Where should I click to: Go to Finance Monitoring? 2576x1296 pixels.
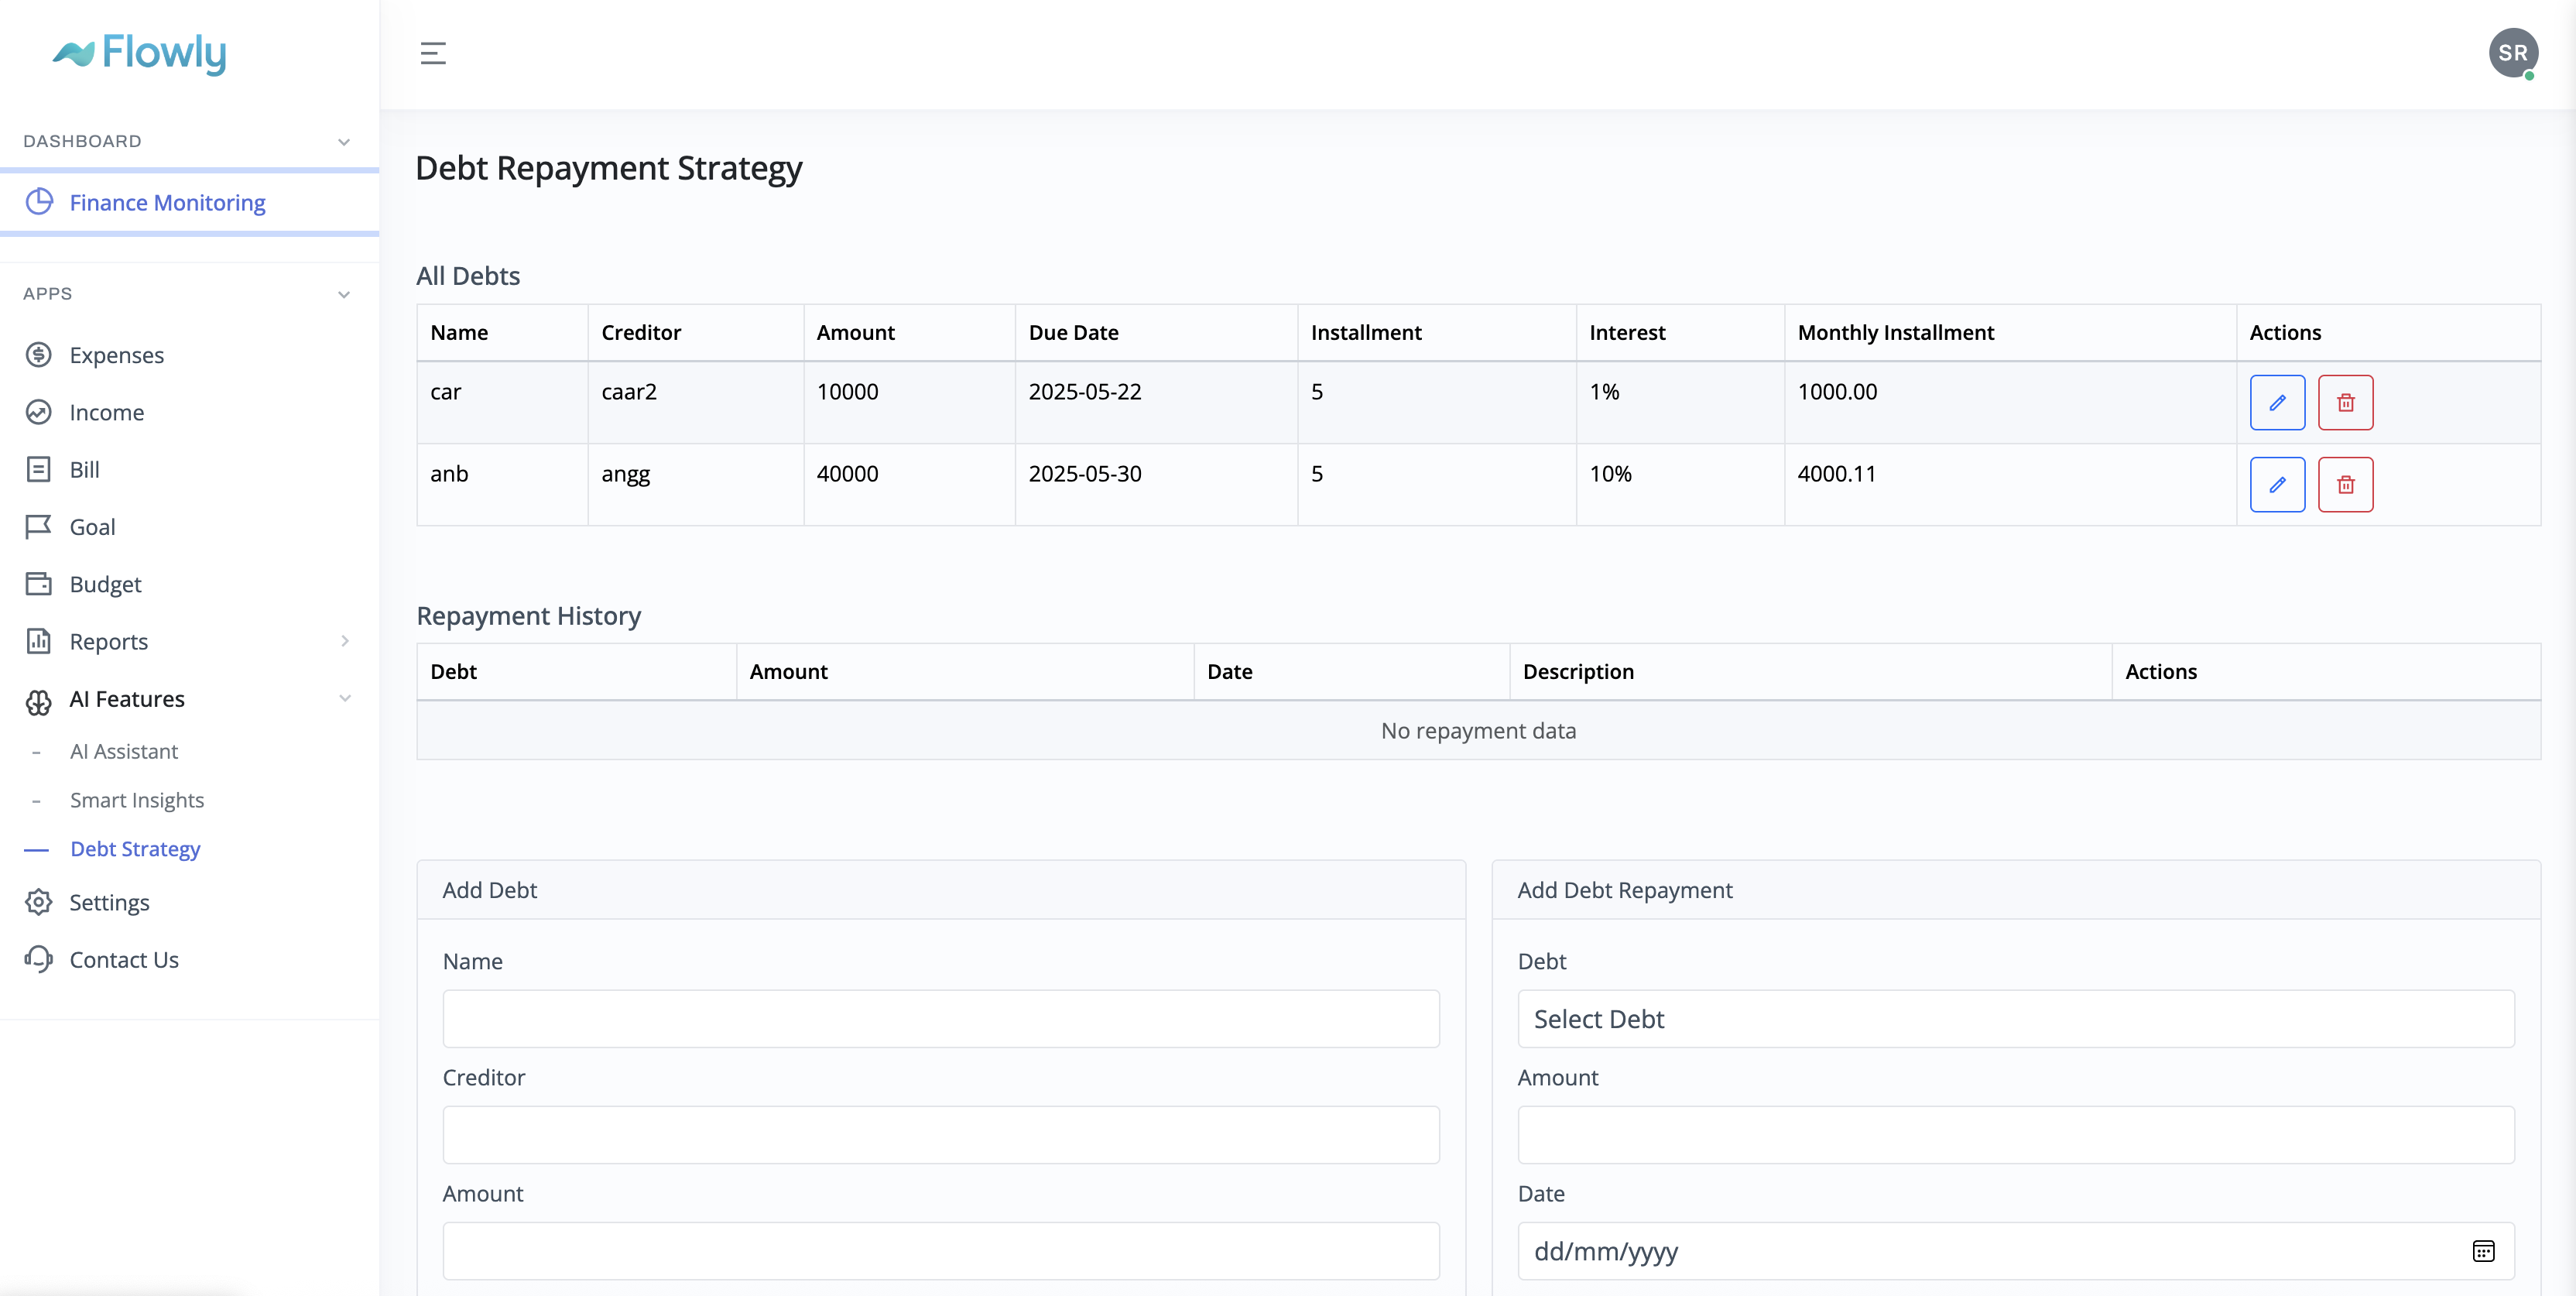[167, 202]
